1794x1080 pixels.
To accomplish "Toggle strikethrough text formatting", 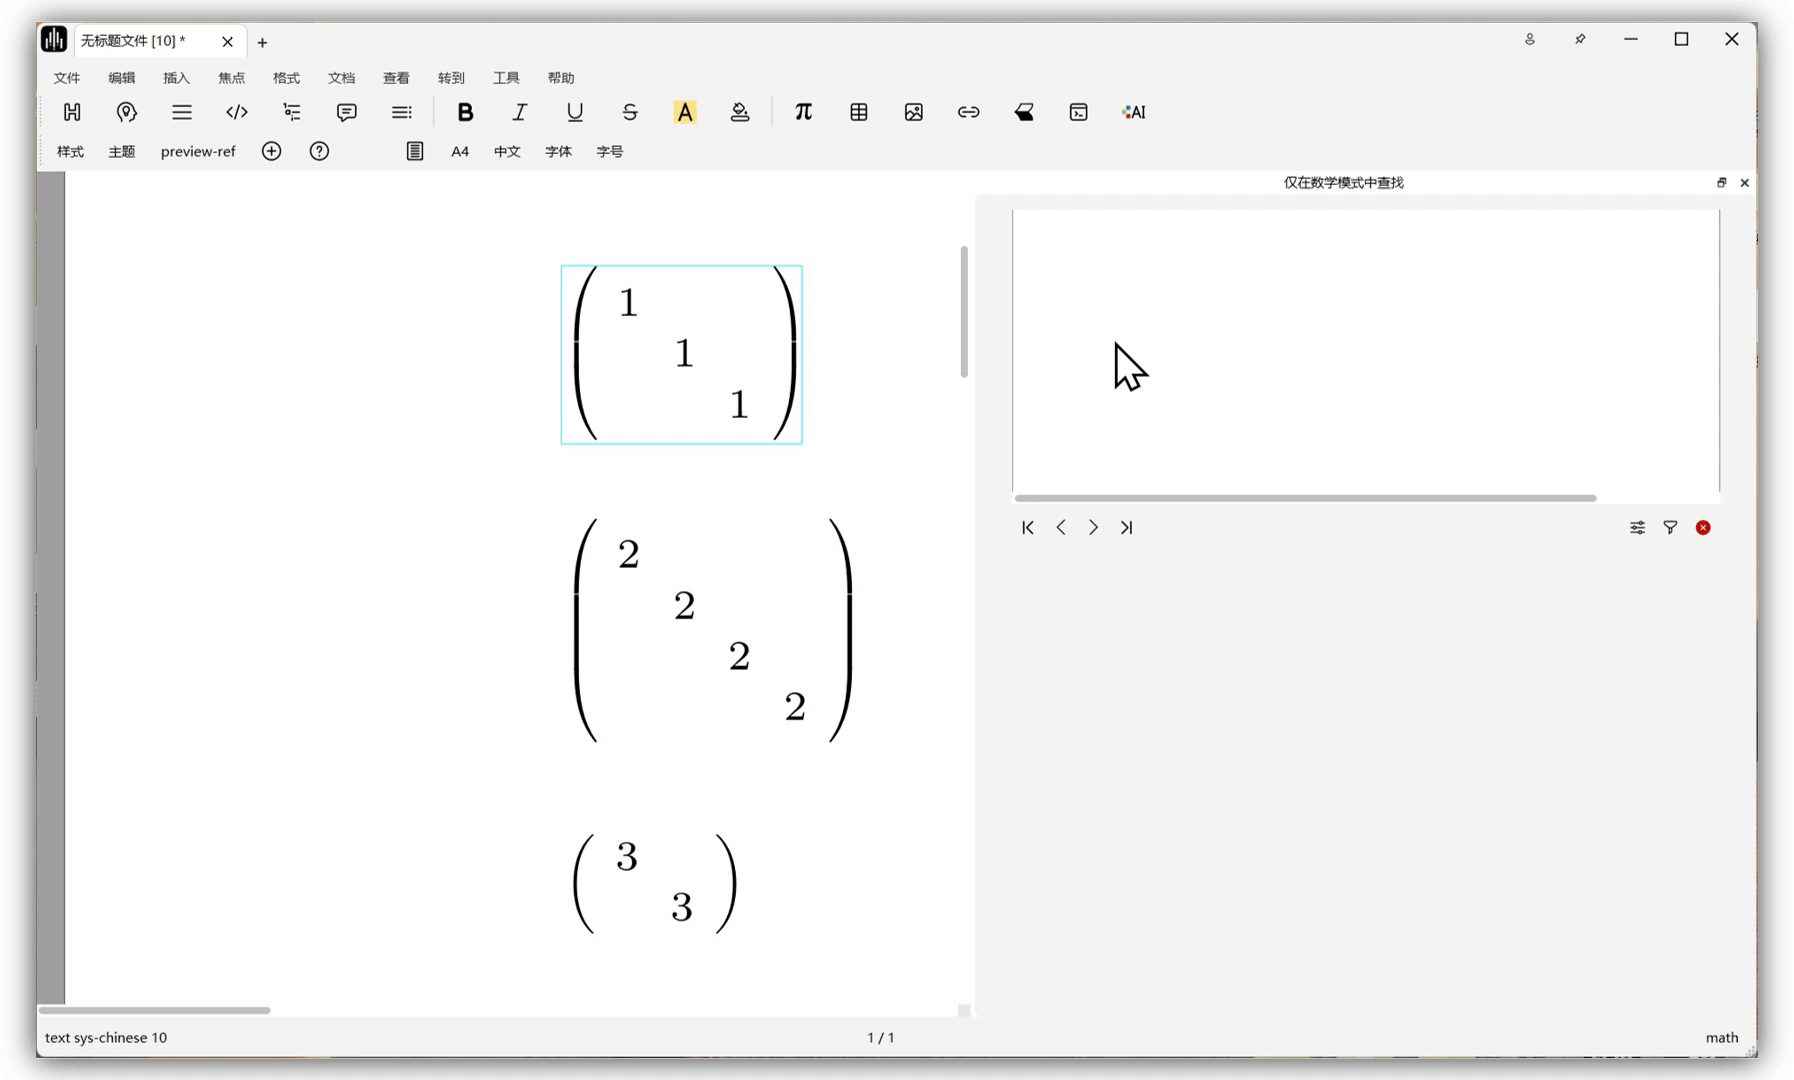I will (629, 112).
